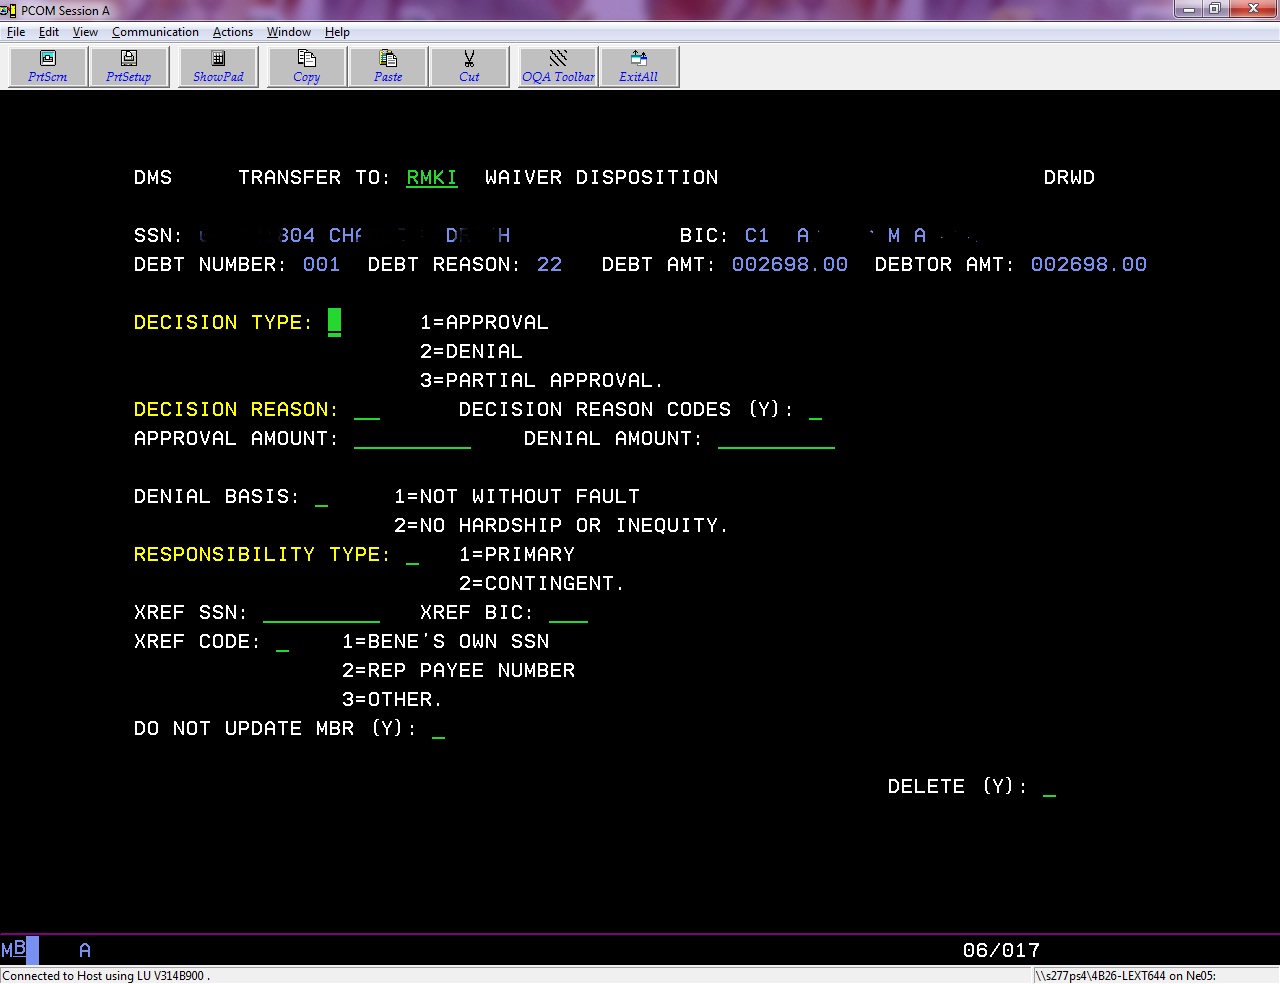1280x984 pixels.
Task: Open the File menu
Action: 16,32
